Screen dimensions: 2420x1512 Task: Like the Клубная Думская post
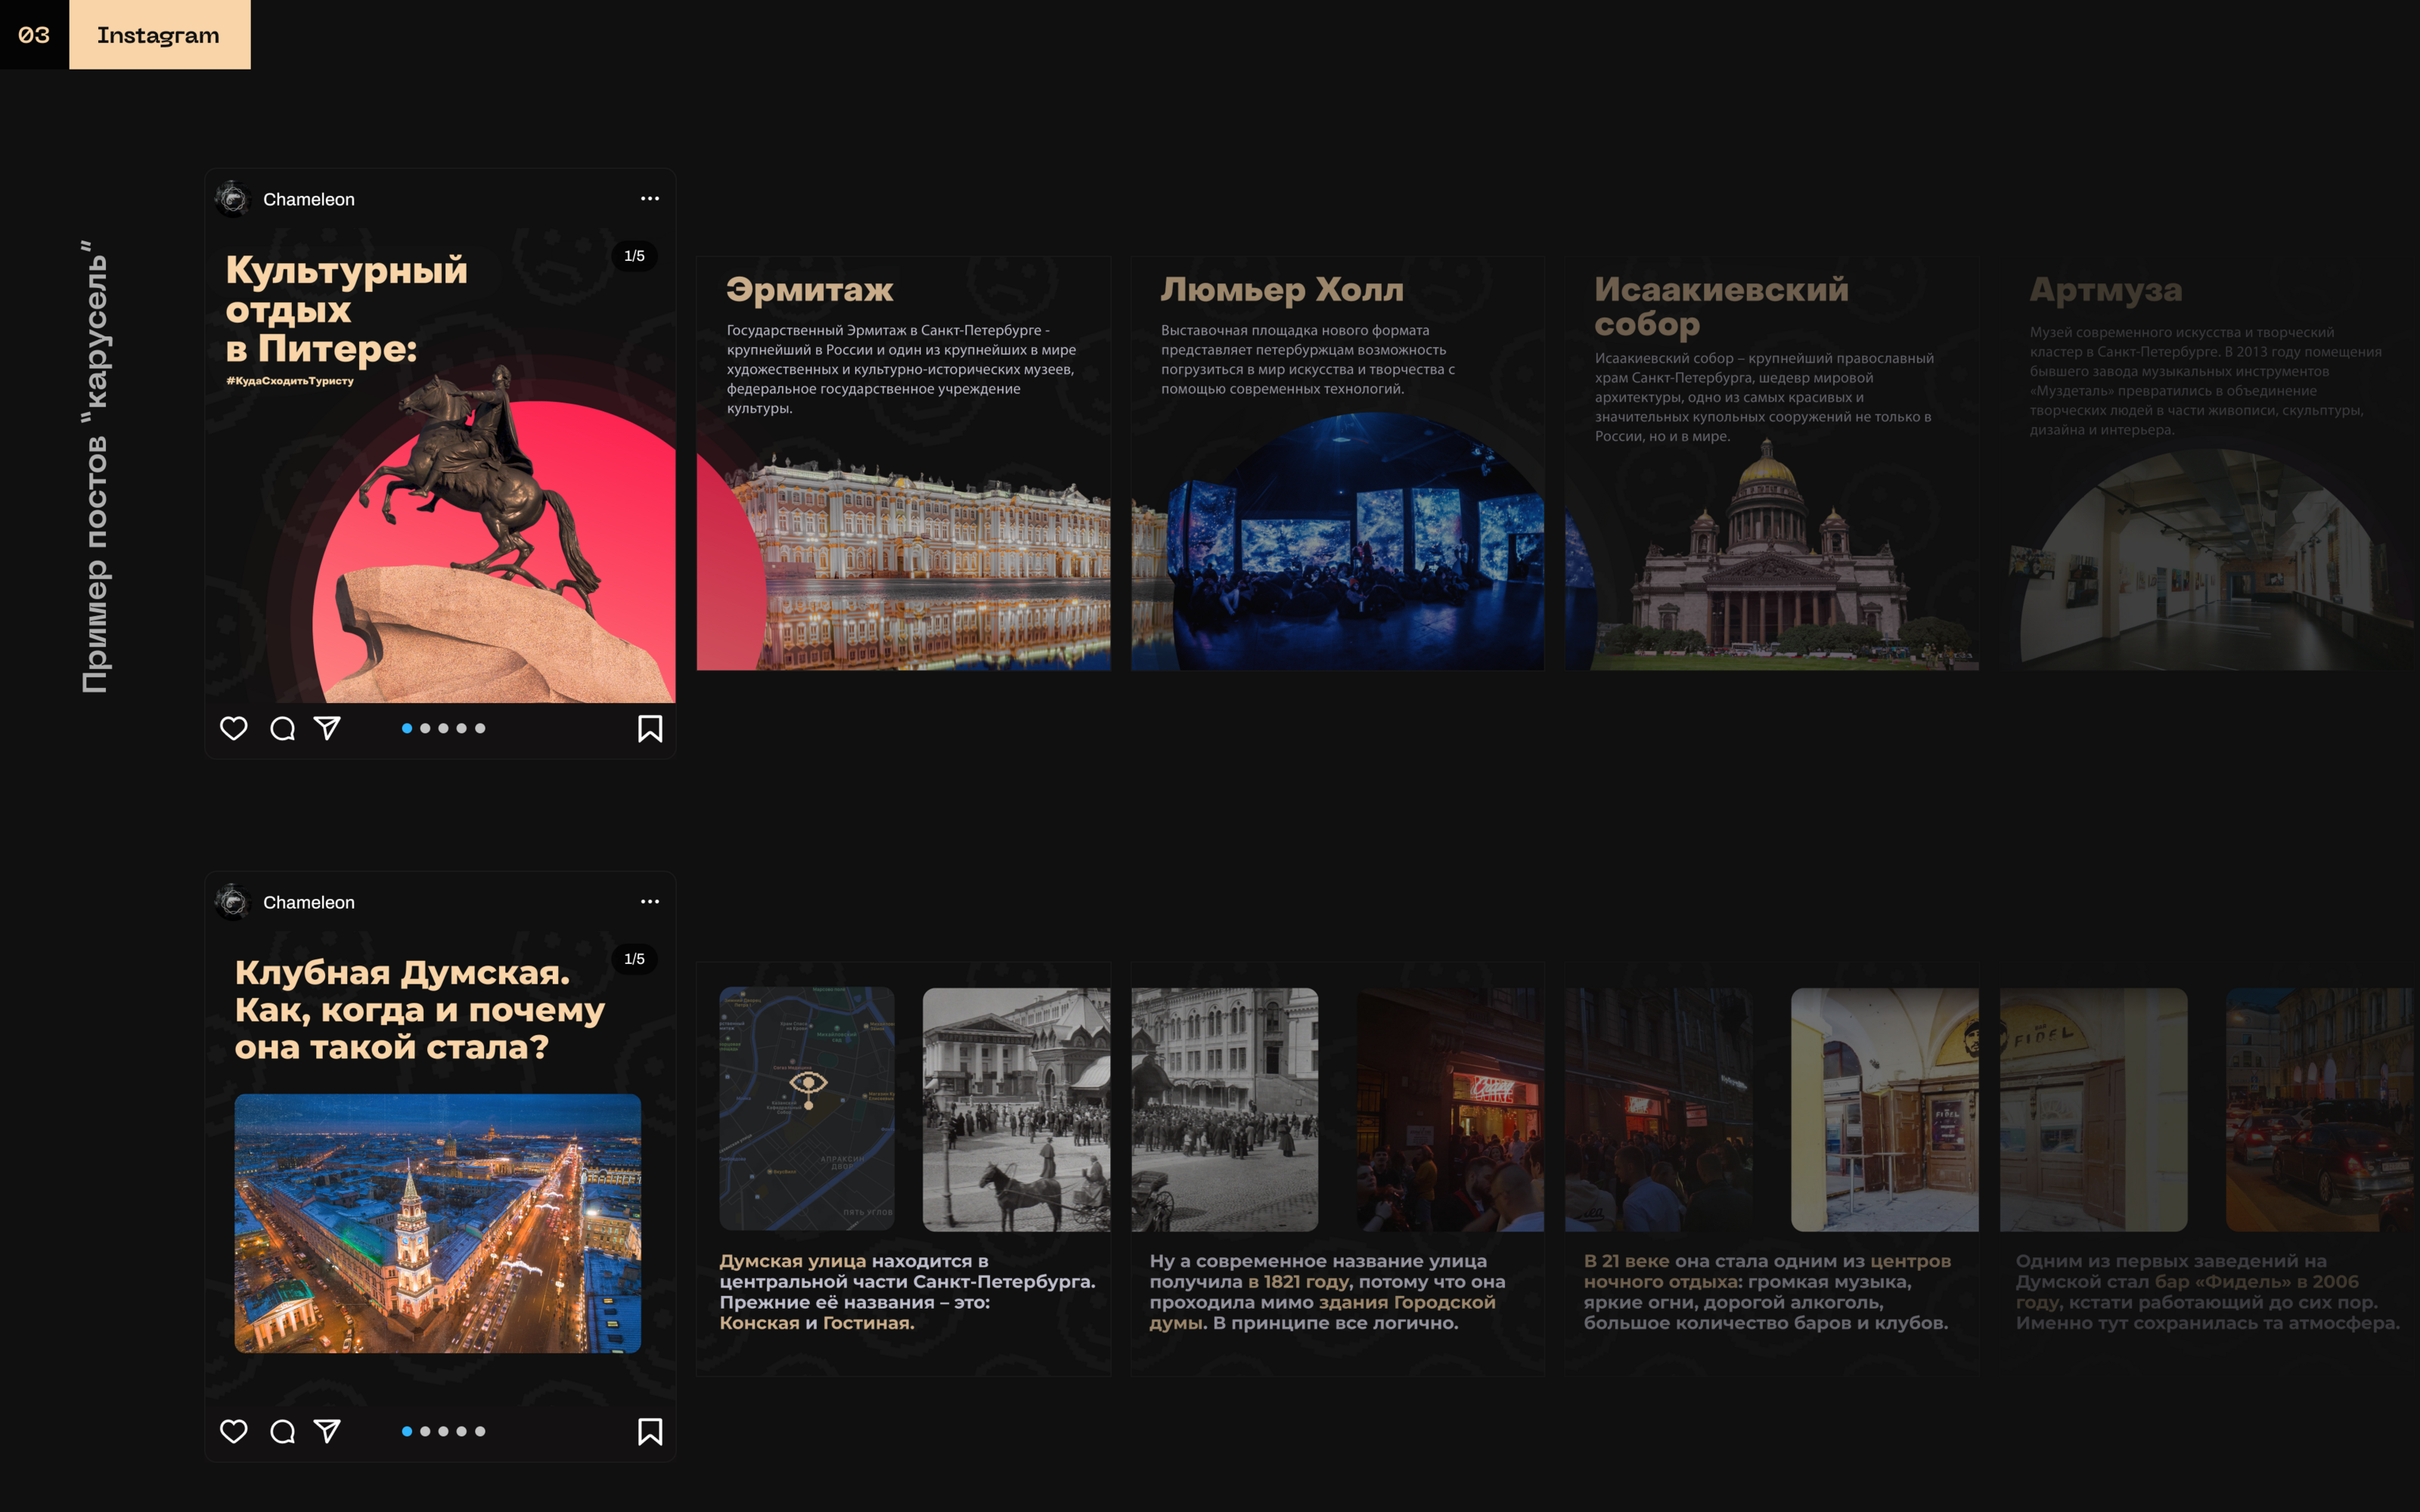pos(233,1431)
